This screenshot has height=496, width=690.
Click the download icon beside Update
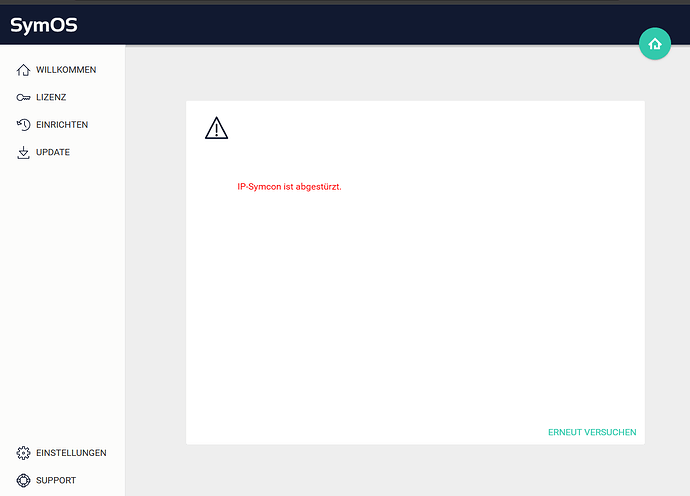tap(23, 152)
